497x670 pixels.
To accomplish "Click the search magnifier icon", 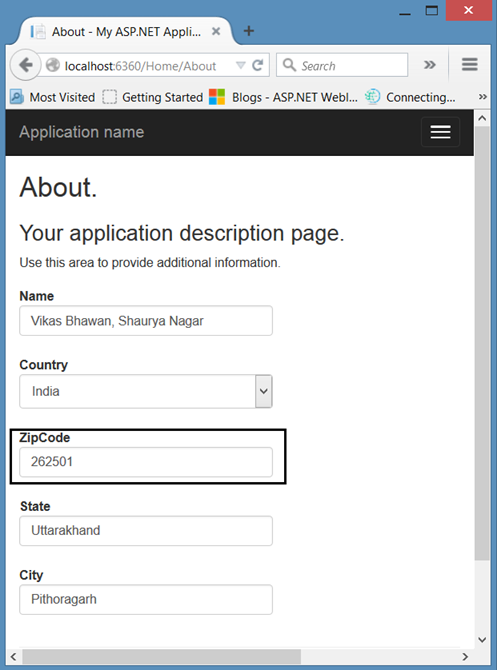I will pos(289,65).
